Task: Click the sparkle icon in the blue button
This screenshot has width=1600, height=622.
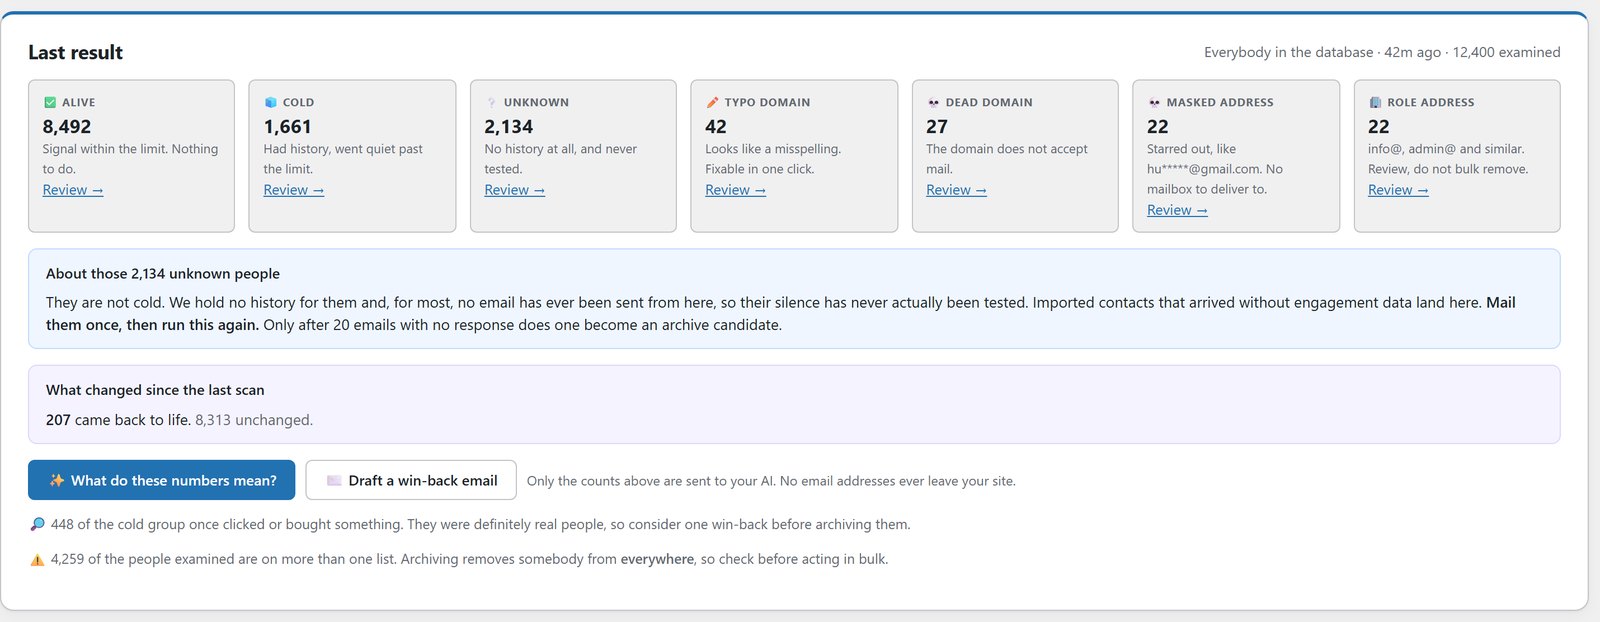Action: (x=57, y=481)
